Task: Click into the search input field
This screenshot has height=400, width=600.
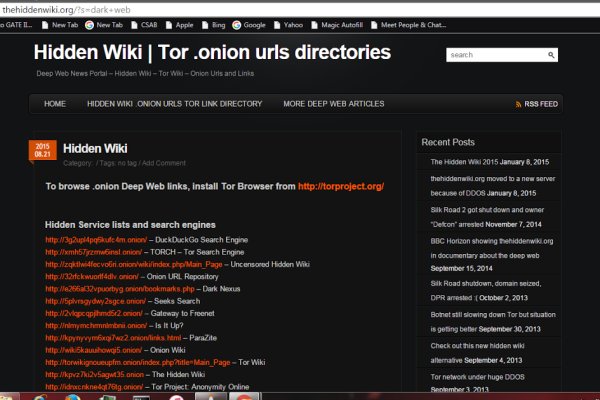Action: [497, 55]
